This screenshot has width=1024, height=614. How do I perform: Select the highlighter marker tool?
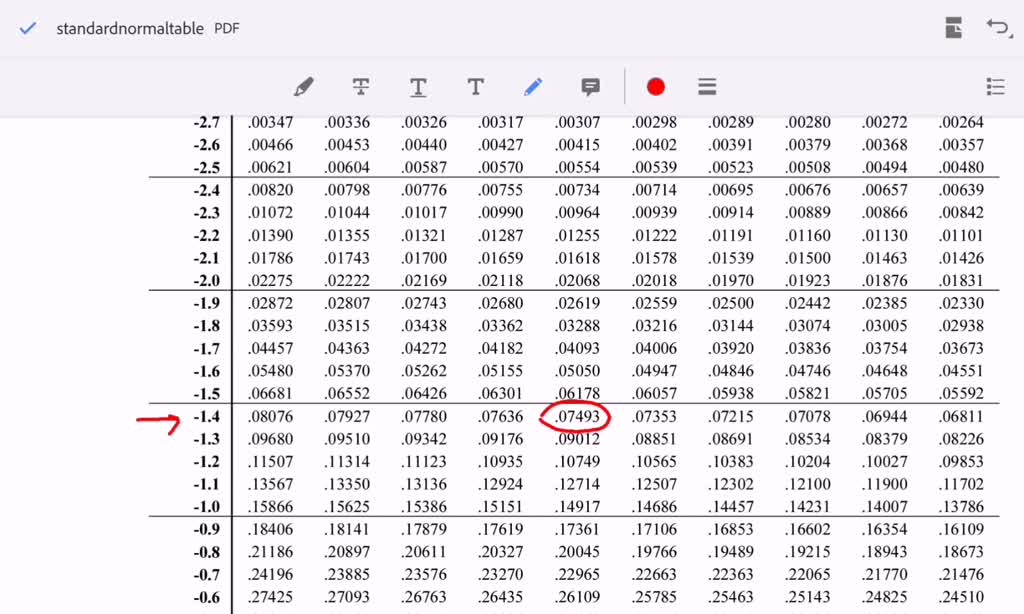[x=304, y=87]
